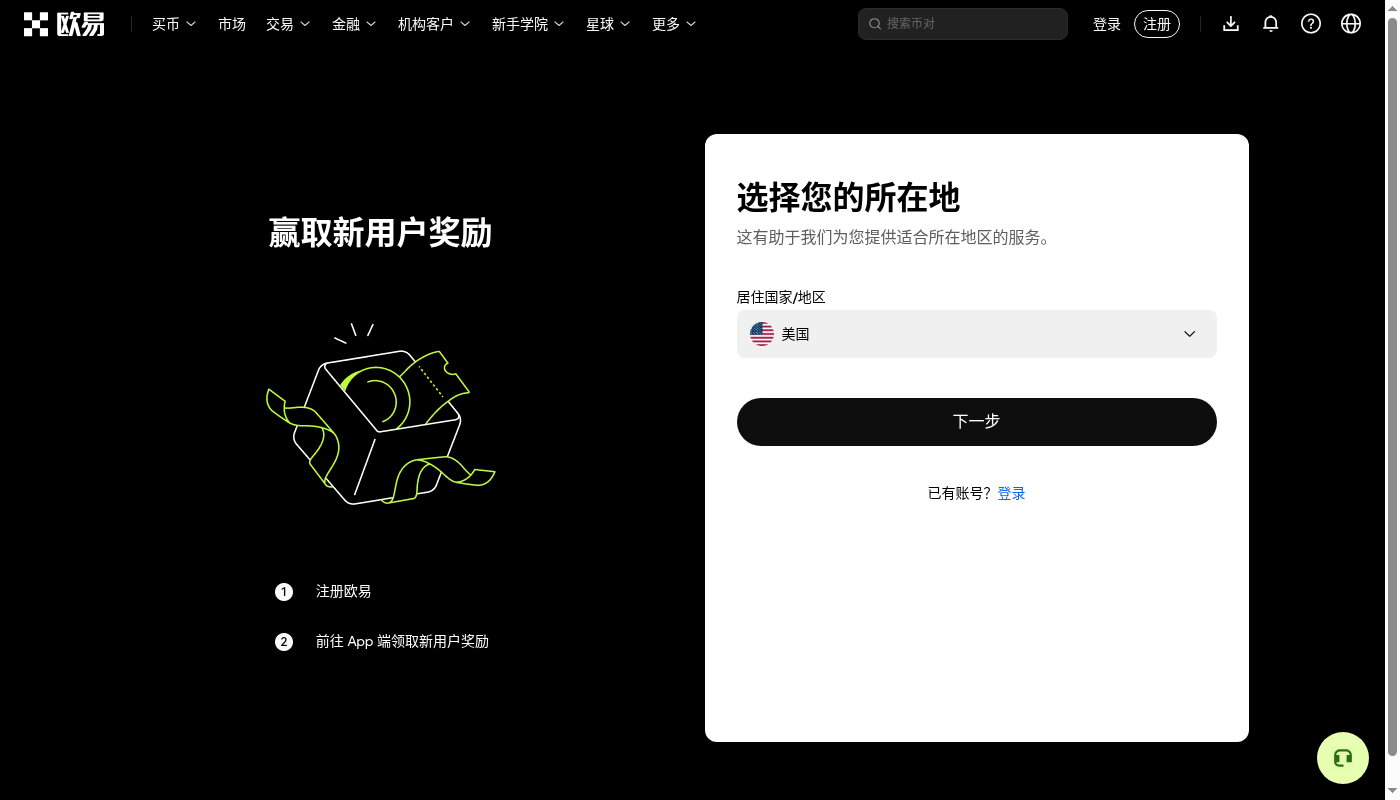
Task: Click the search magnifier icon
Action: [875, 24]
